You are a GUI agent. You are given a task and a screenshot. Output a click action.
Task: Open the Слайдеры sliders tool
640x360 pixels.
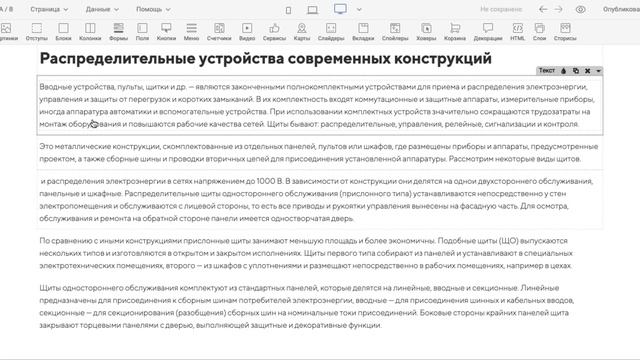(331, 32)
